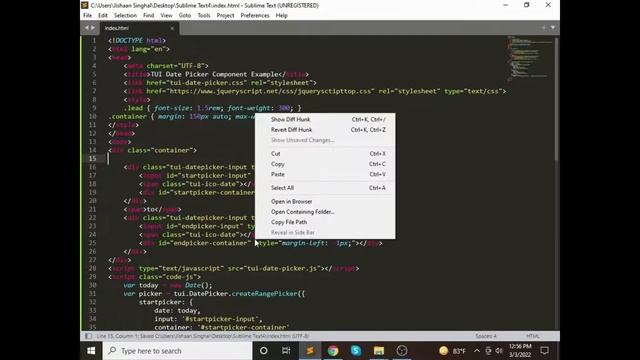Change syntax via HTML in status bar
This screenshot has width=640, height=360.
pos(533,336)
